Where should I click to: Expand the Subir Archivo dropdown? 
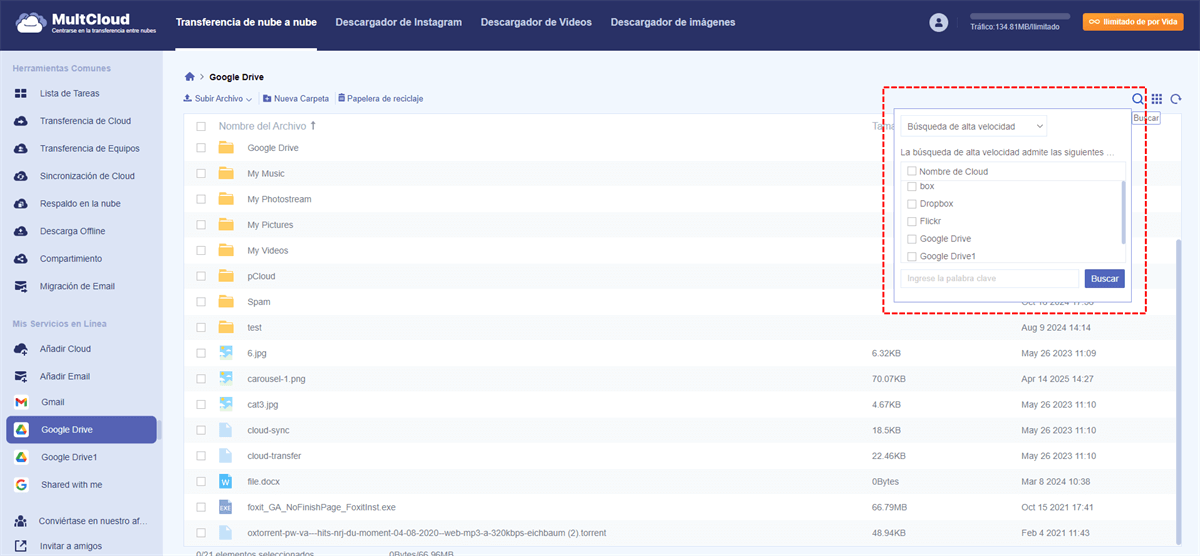coord(217,99)
